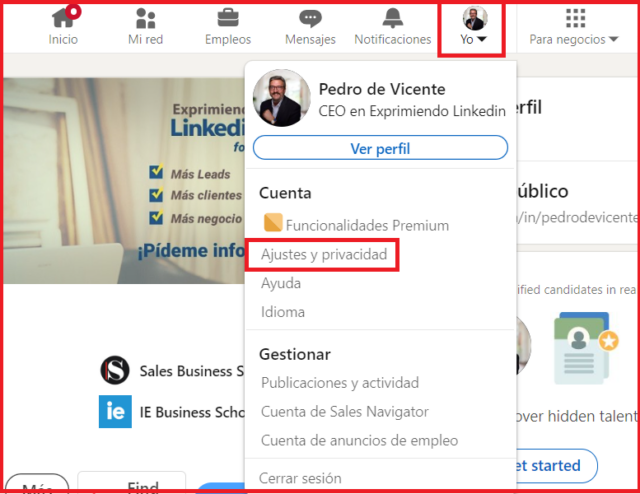Open Mensajes chat bubble icon
The width and height of the screenshot is (640, 494).
click(310, 19)
